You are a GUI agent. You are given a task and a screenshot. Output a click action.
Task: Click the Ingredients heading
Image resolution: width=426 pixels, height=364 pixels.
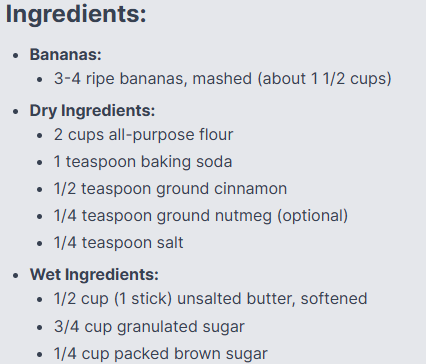[76, 15]
